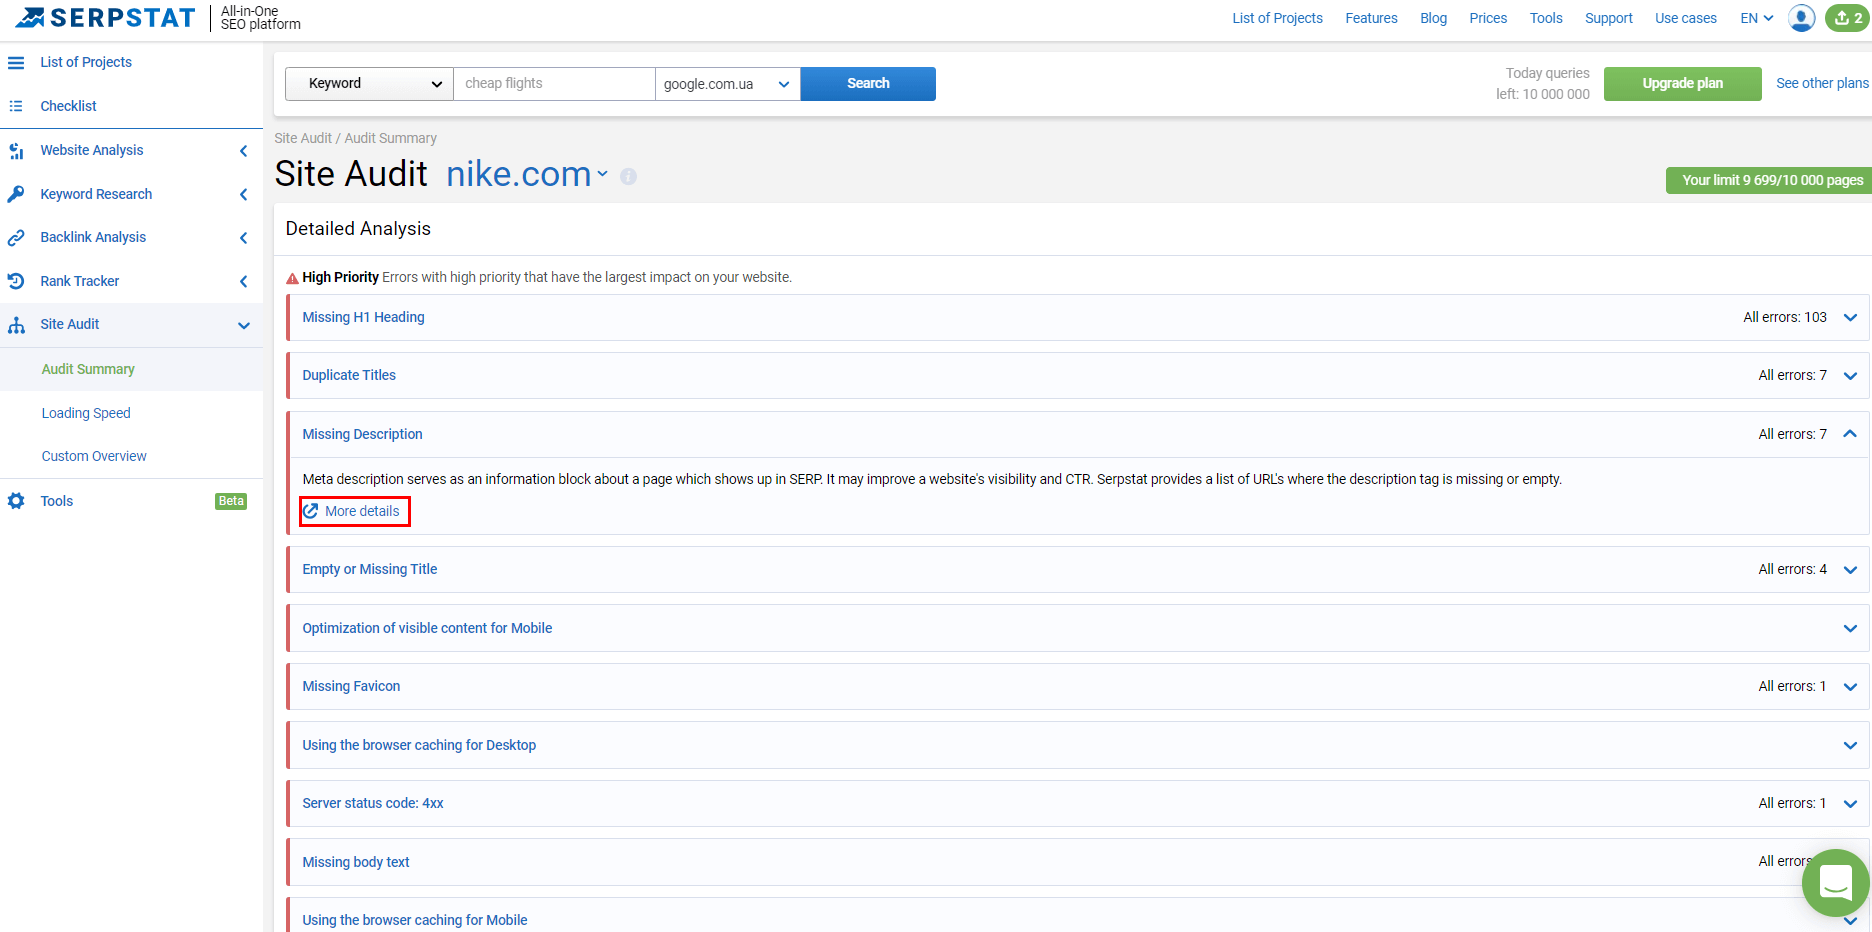This screenshot has width=1872, height=932.
Task: Click the Serpstat logo
Action: point(105,18)
